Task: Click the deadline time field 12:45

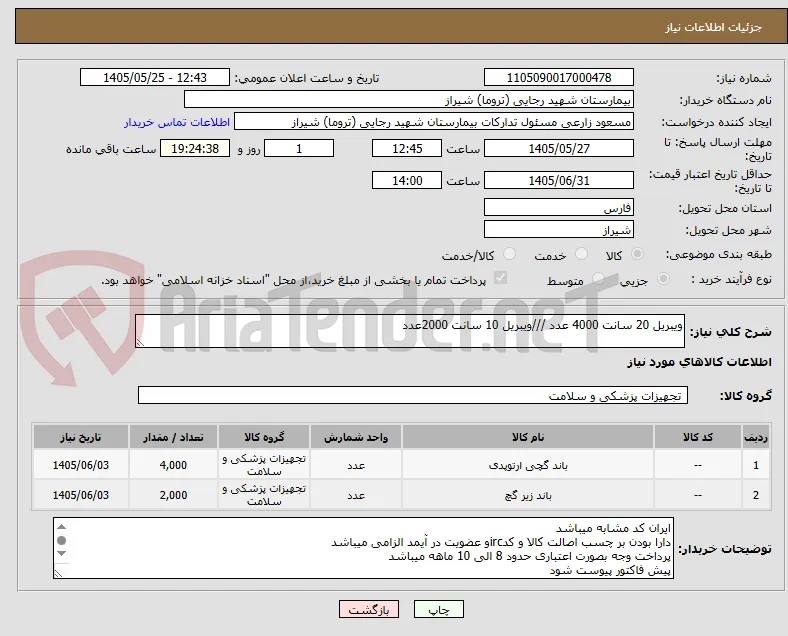Action: pos(407,149)
